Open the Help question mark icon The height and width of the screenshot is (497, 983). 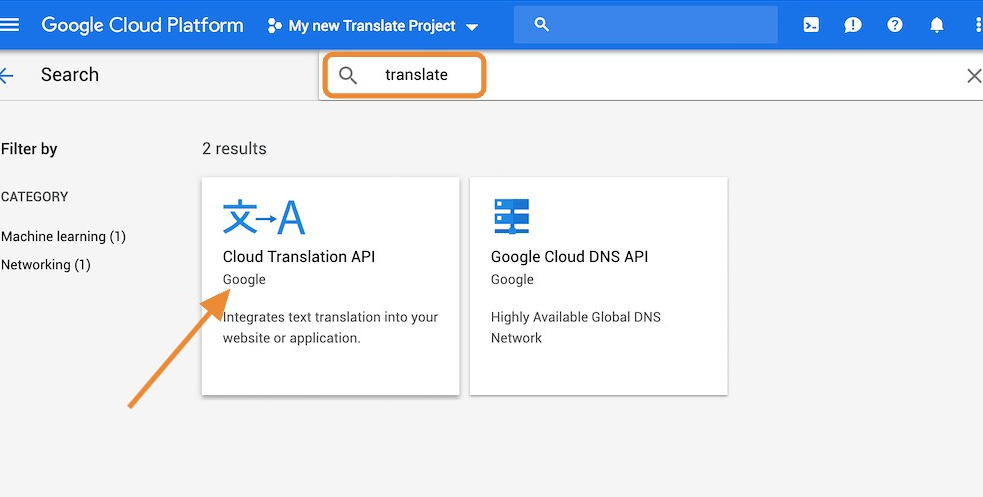click(895, 25)
